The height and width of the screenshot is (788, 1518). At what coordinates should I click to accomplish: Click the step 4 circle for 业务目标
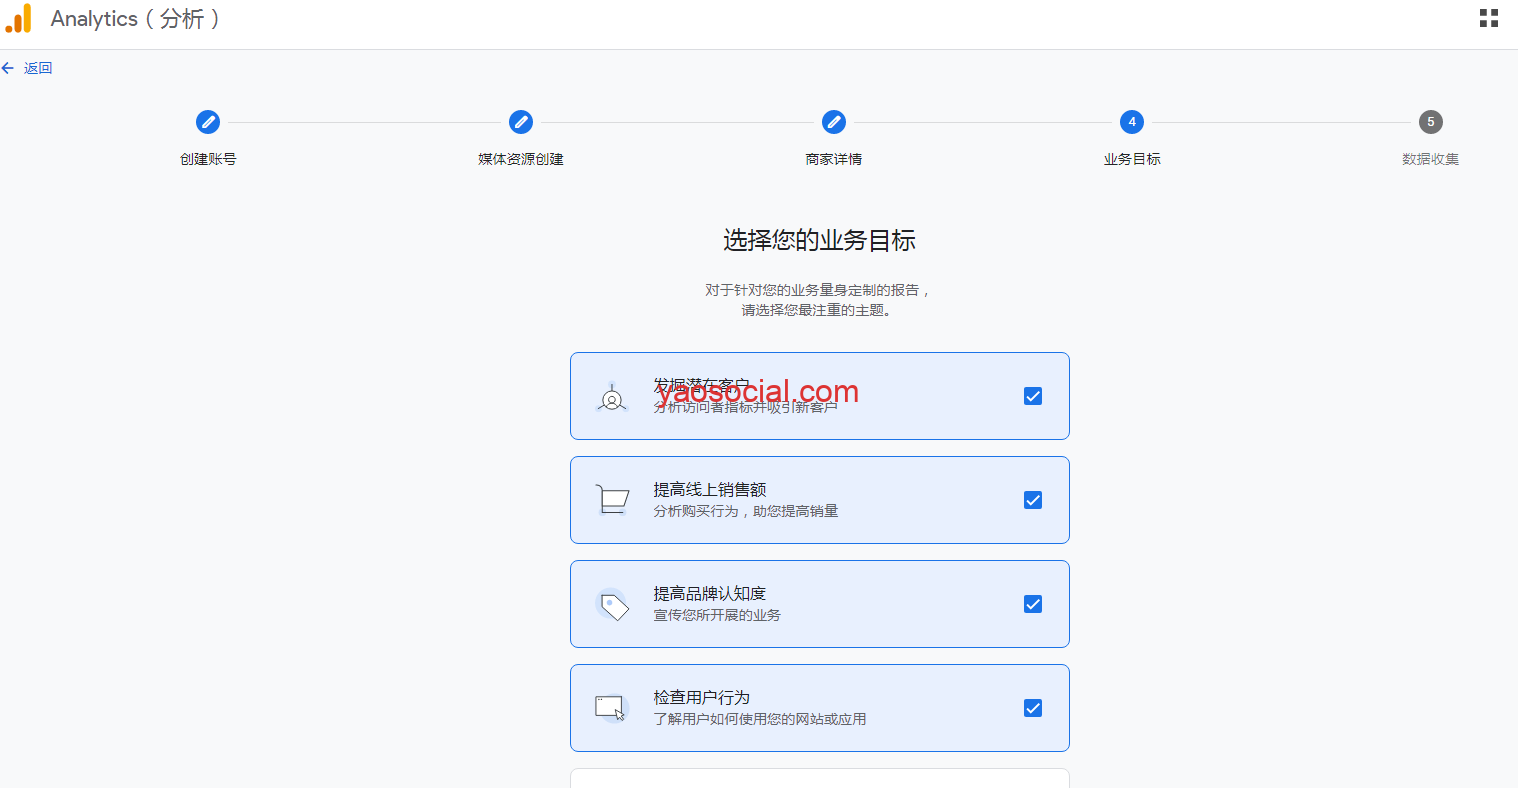click(1132, 122)
